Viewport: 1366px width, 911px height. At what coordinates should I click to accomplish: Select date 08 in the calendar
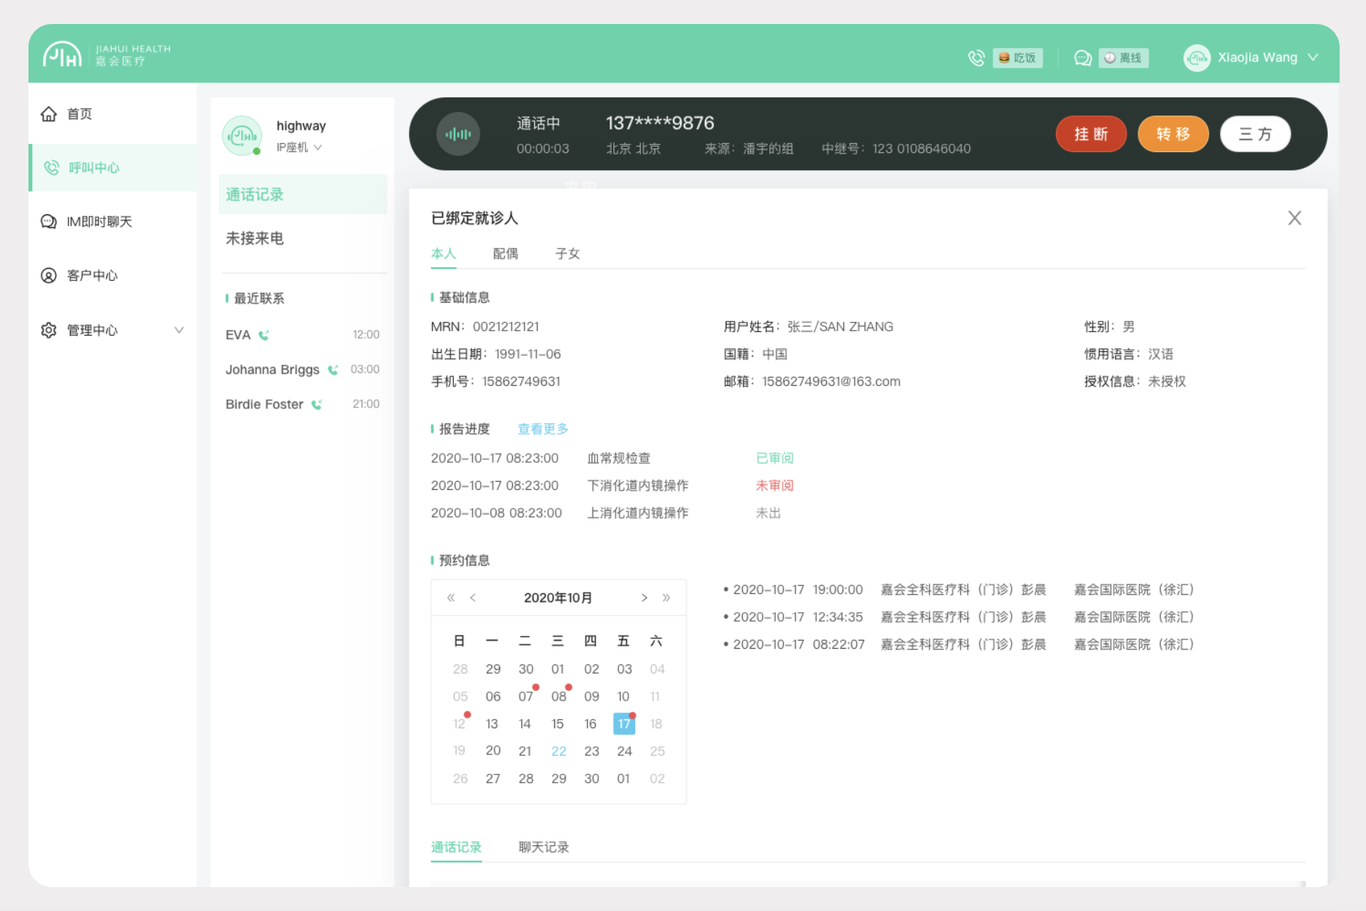[x=559, y=696]
